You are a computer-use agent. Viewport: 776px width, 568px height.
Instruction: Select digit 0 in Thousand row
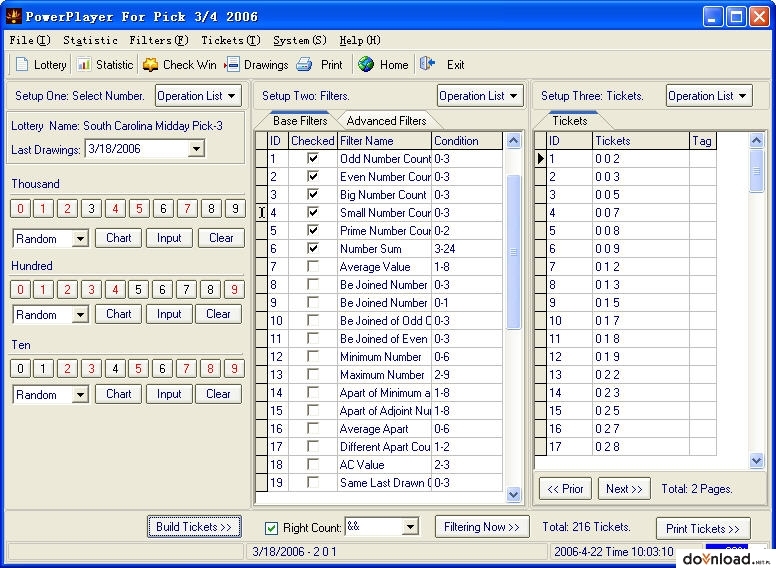[x=20, y=209]
